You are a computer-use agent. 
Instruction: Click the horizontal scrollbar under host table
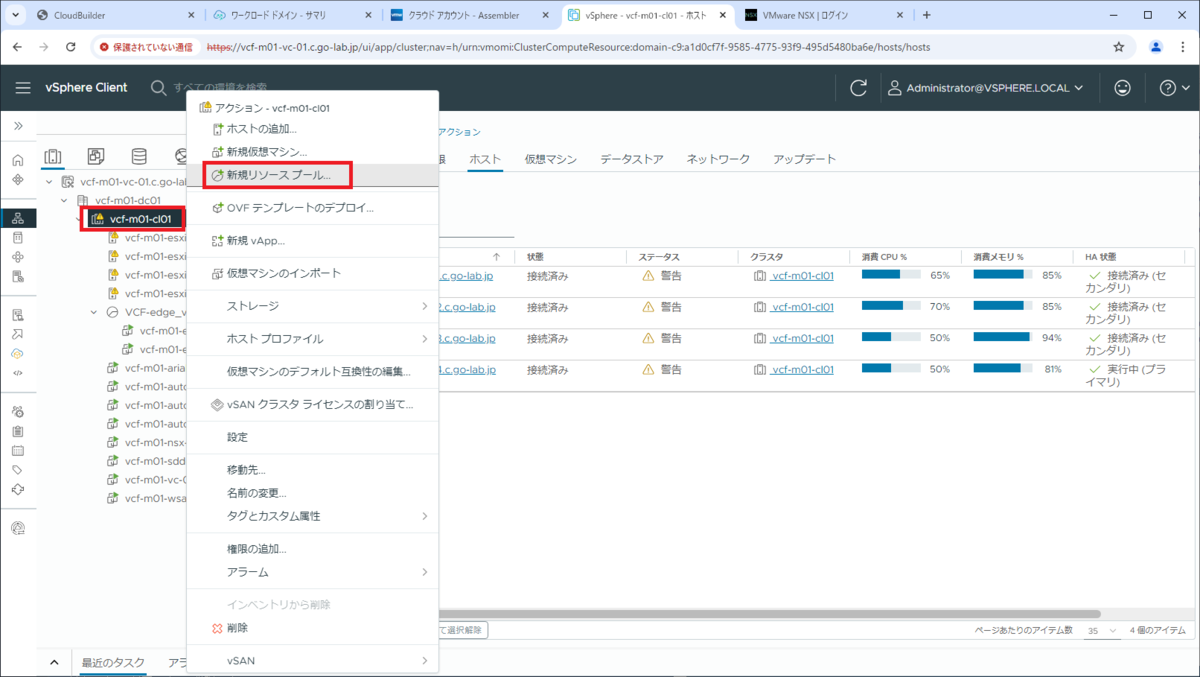(768, 614)
